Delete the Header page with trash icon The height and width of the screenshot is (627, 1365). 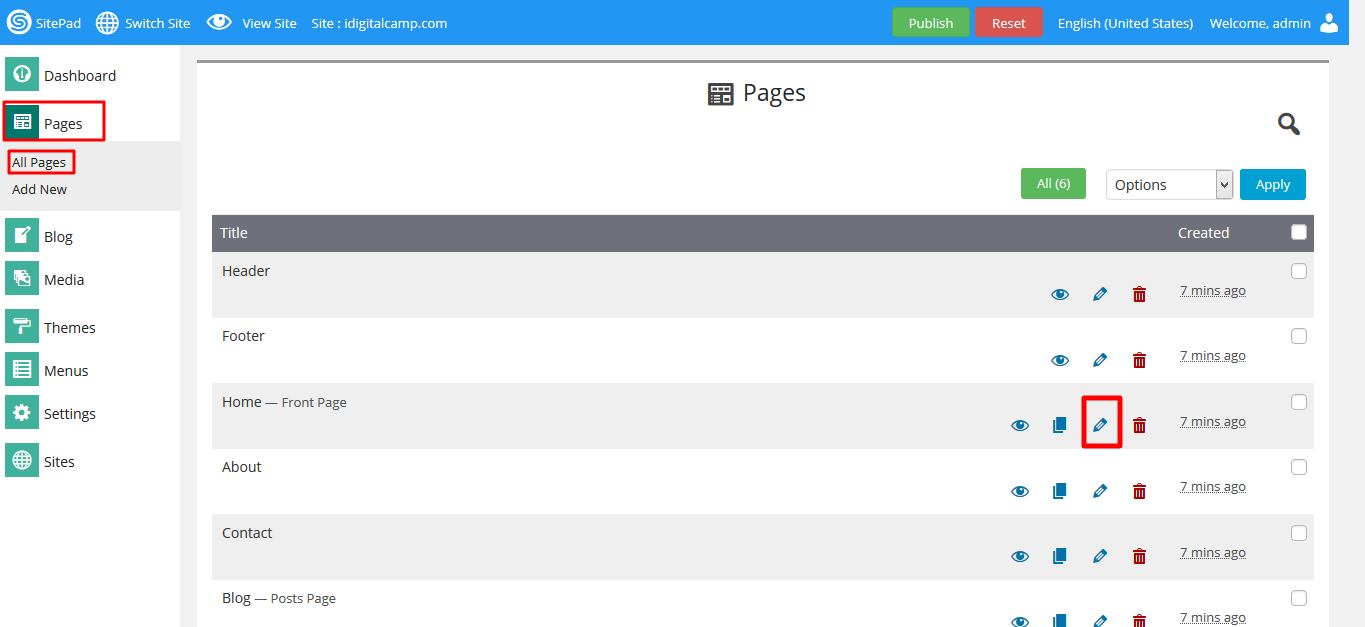tap(1139, 294)
